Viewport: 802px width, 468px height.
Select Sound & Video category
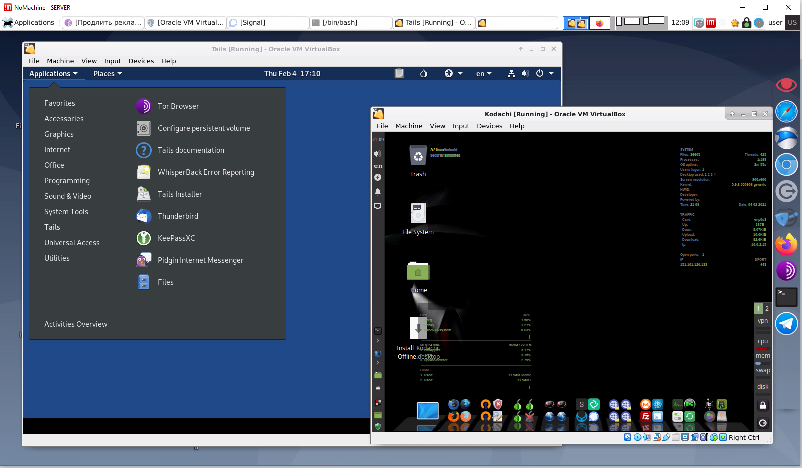coord(68,196)
